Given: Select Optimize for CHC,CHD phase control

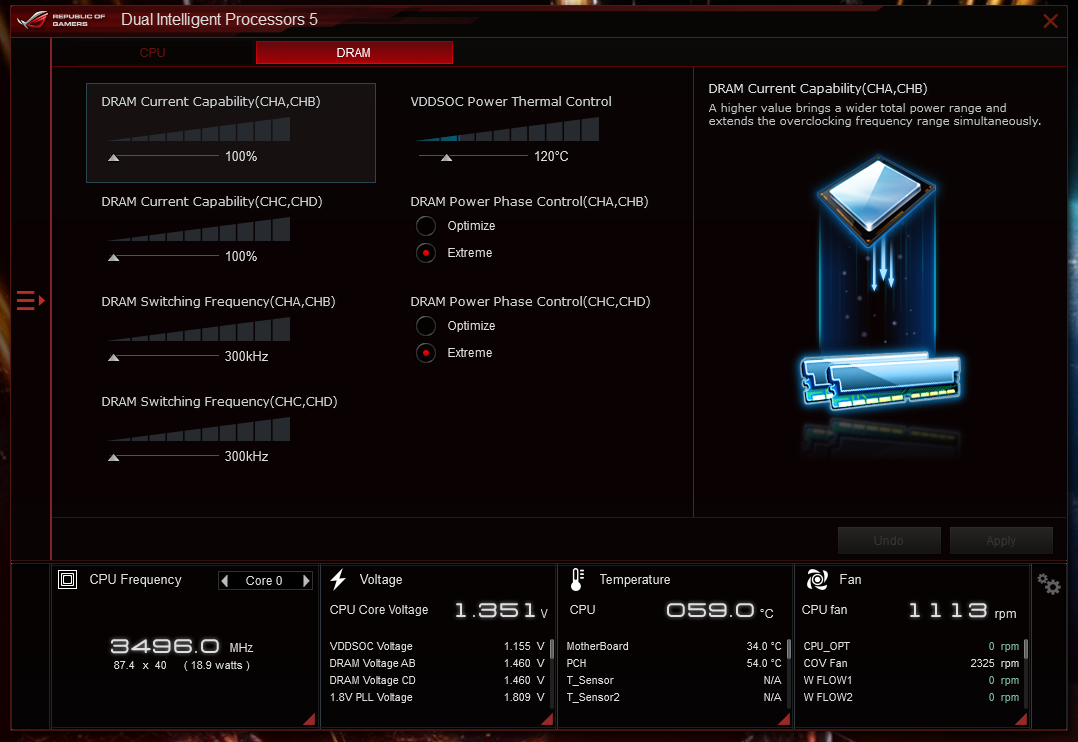Looking at the screenshot, I should pyautogui.click(x=426, y=326).
